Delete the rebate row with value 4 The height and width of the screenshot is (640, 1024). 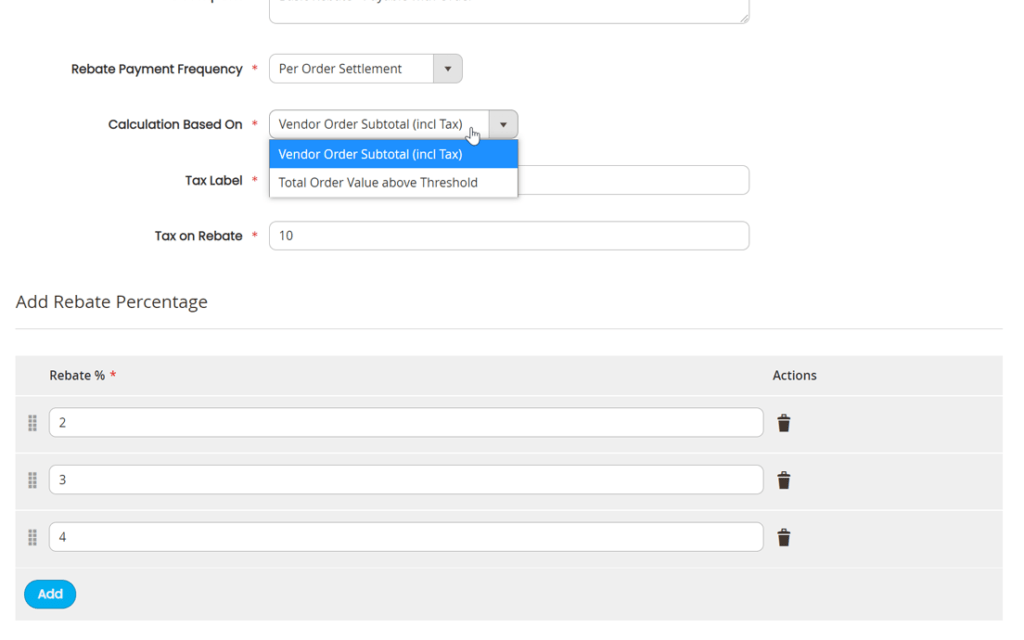(784, 537)
